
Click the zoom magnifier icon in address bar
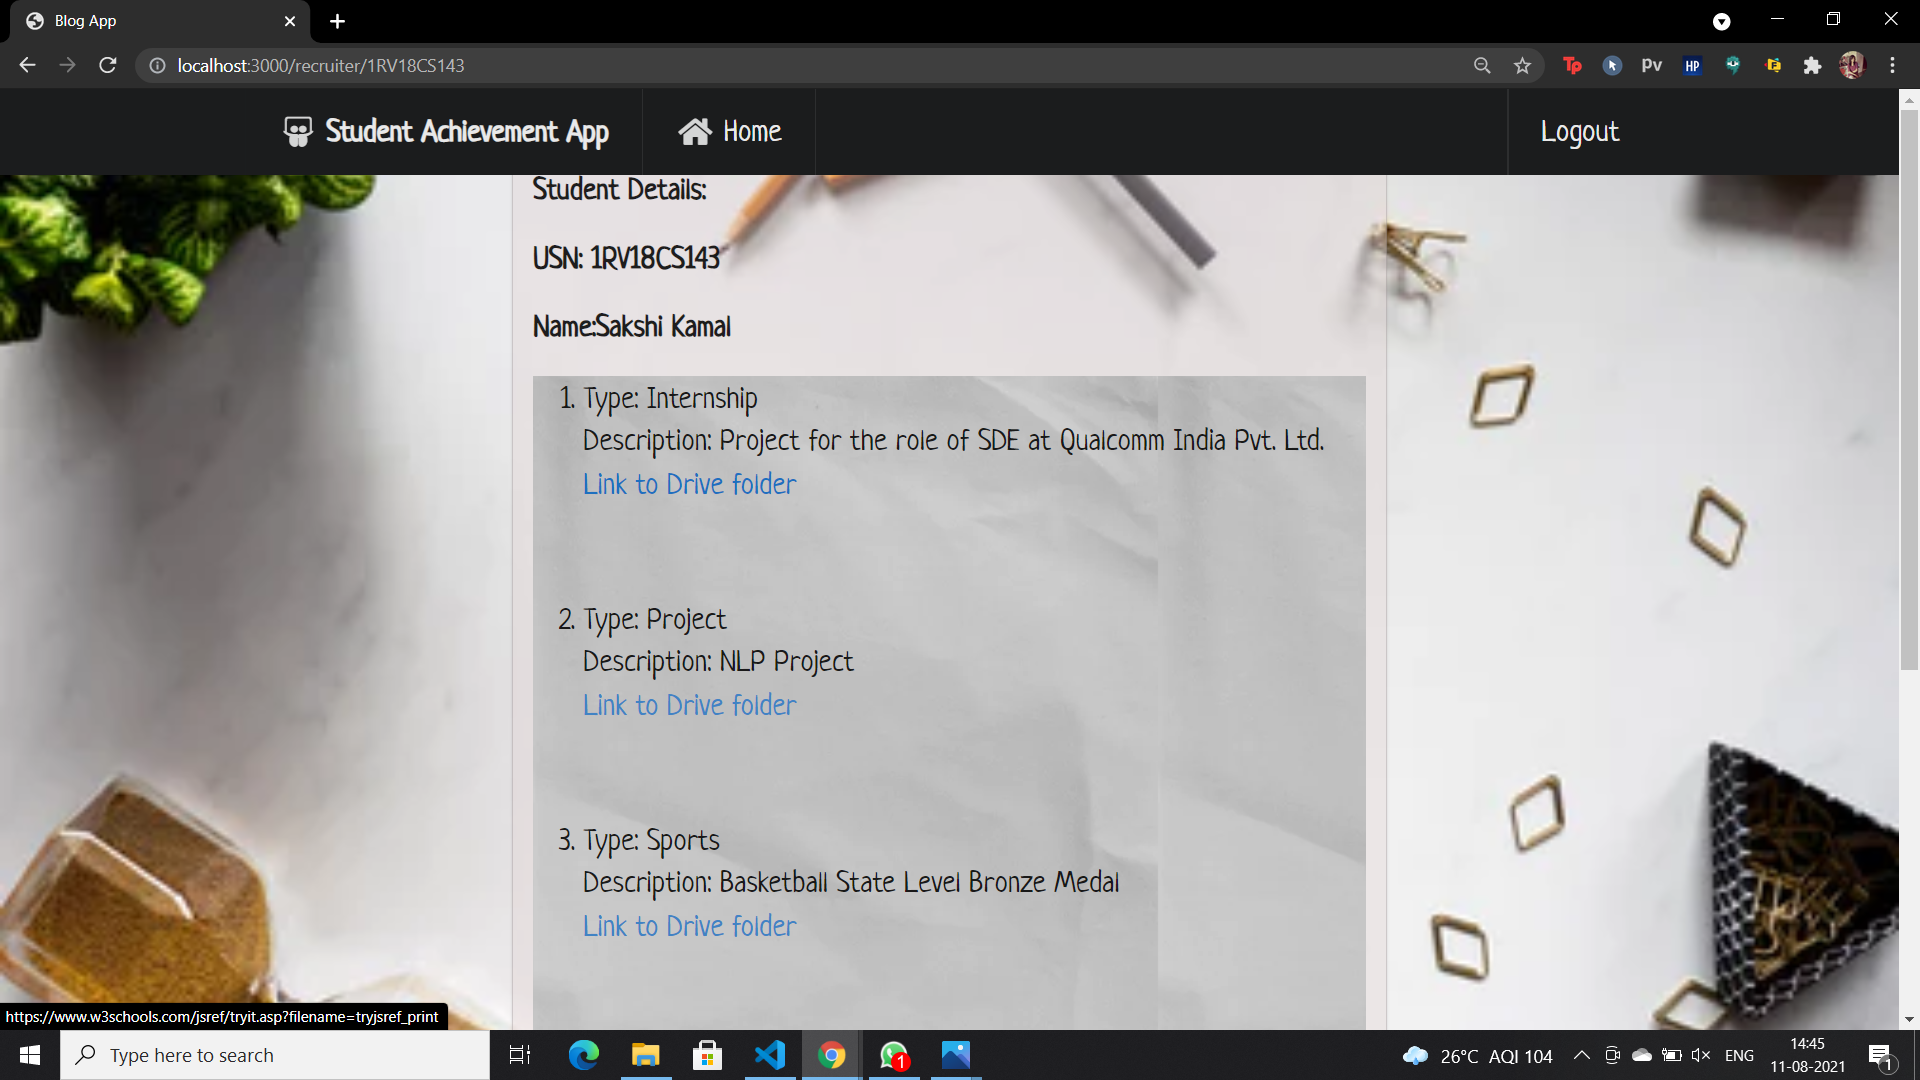(x=1482, y=66)
